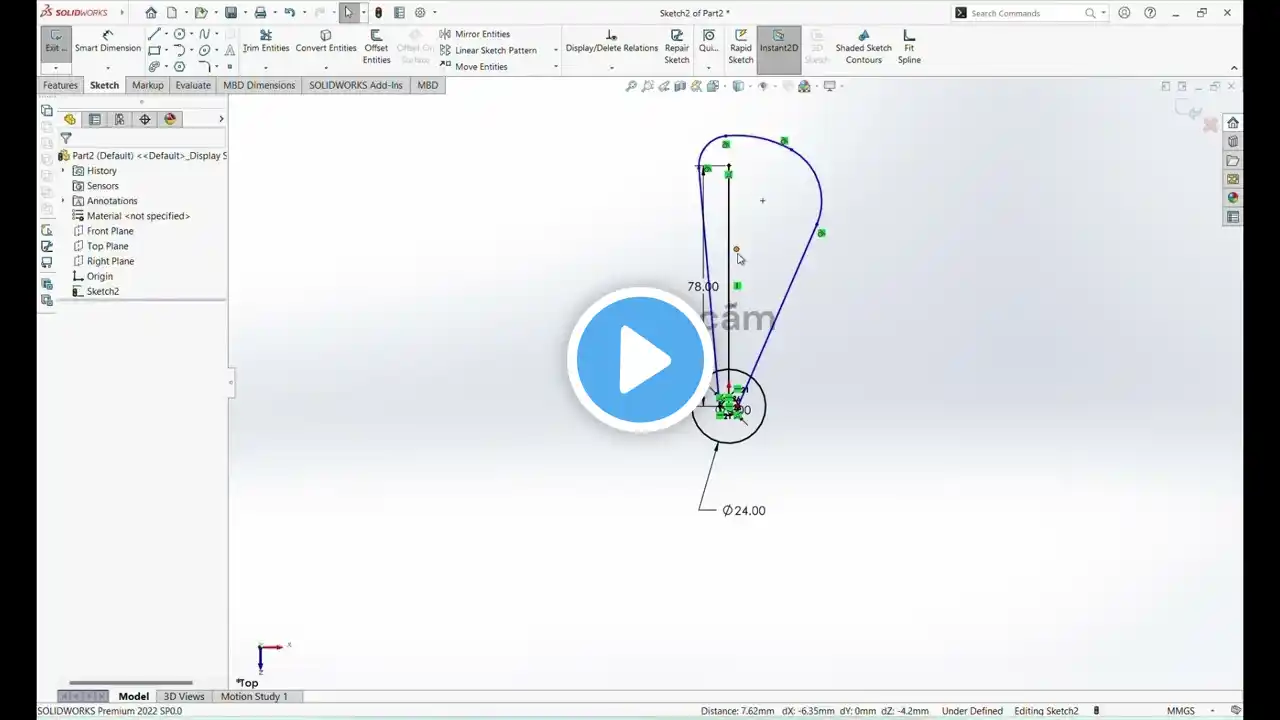Open the ConfigurationManager tab
The width and height of the screenshot is (1280, 720).
click(x=119, y=119)
